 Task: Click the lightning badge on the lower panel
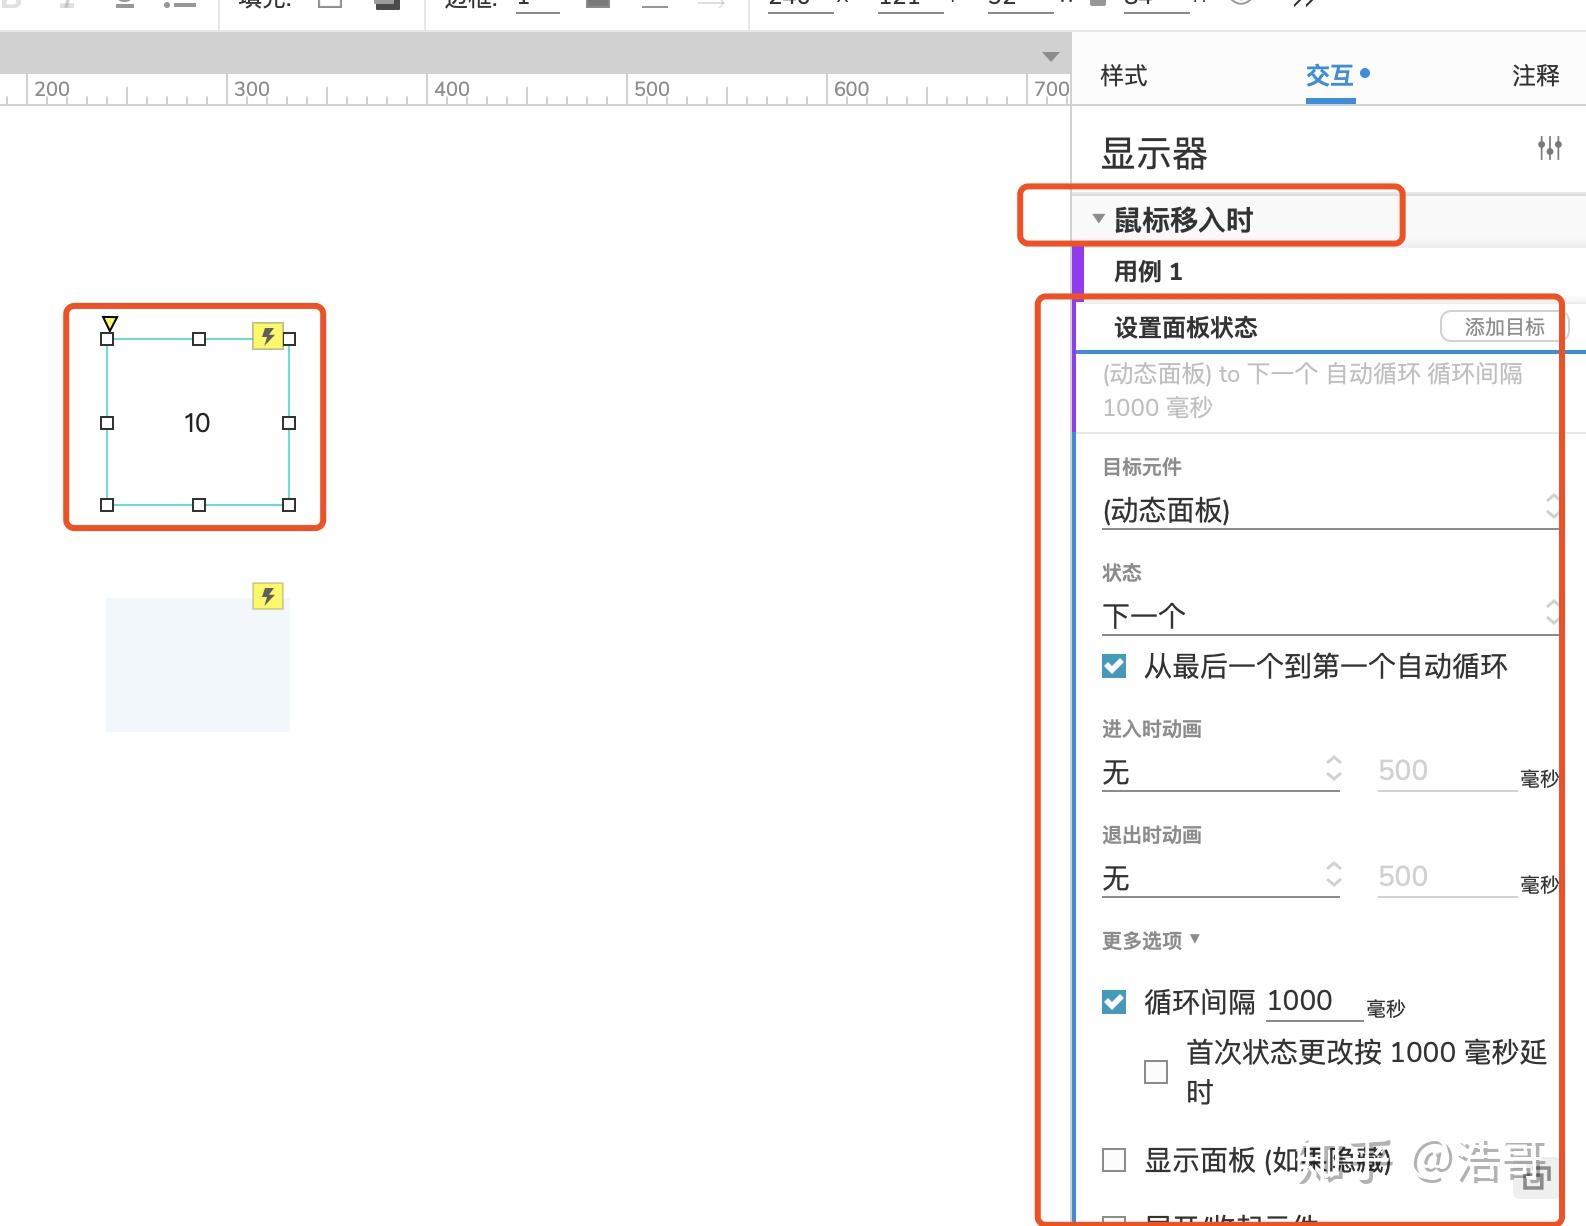(268, 596)
